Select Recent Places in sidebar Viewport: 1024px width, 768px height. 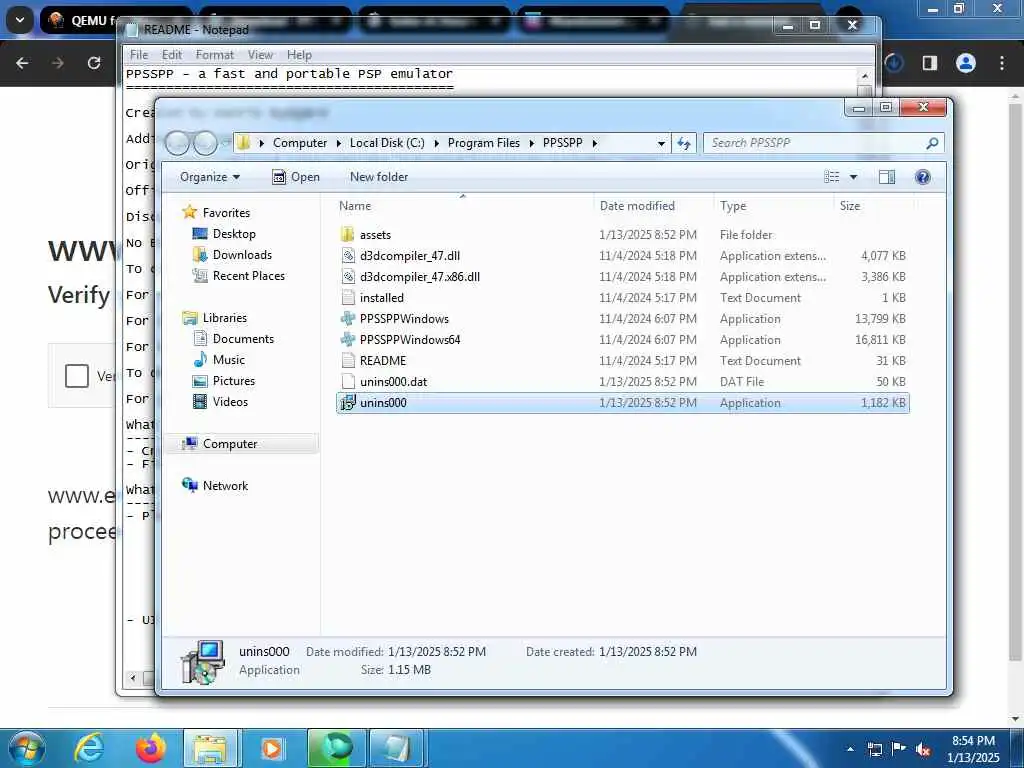tap(239, 276)
